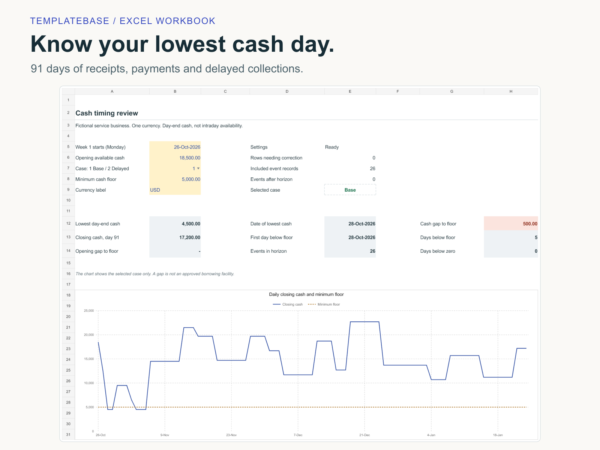Click the 'Events in horizon' label
The height and width of the screenshot is (450, 600).
pyautogui.click(x=269, y=251)
